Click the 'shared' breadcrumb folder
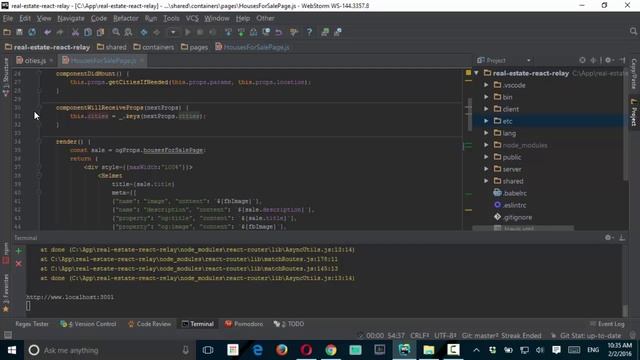The height and width of the screenshot is (360, 640). tap(111, 47)
